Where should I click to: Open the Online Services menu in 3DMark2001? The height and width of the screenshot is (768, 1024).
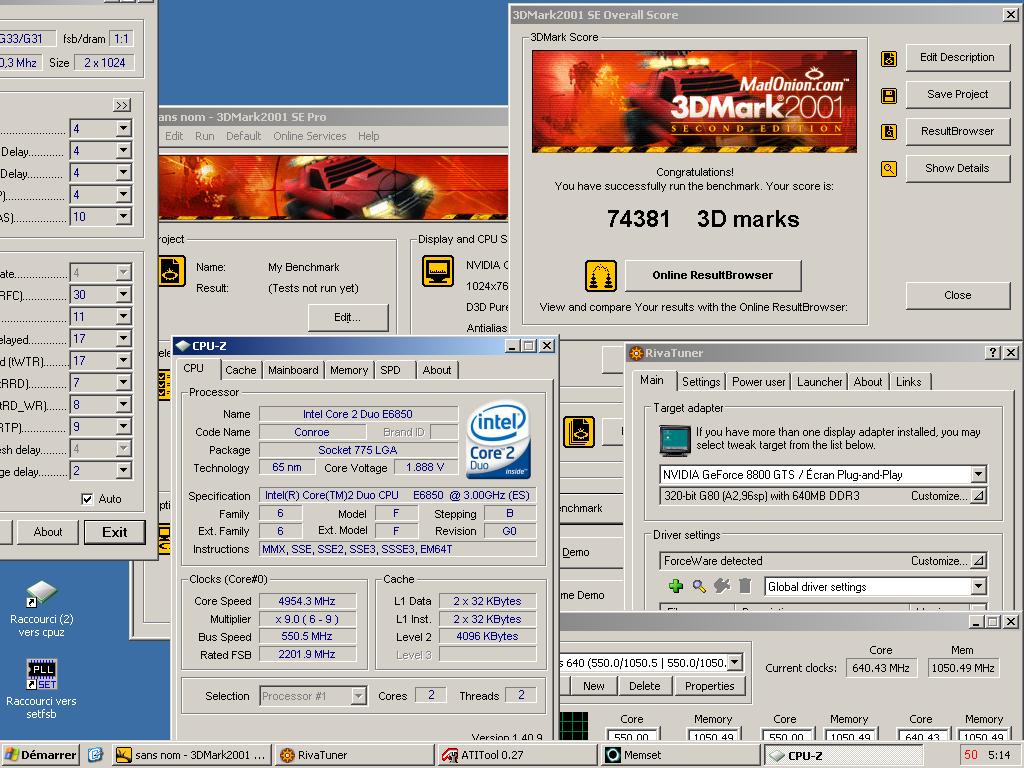click(310, 136)
